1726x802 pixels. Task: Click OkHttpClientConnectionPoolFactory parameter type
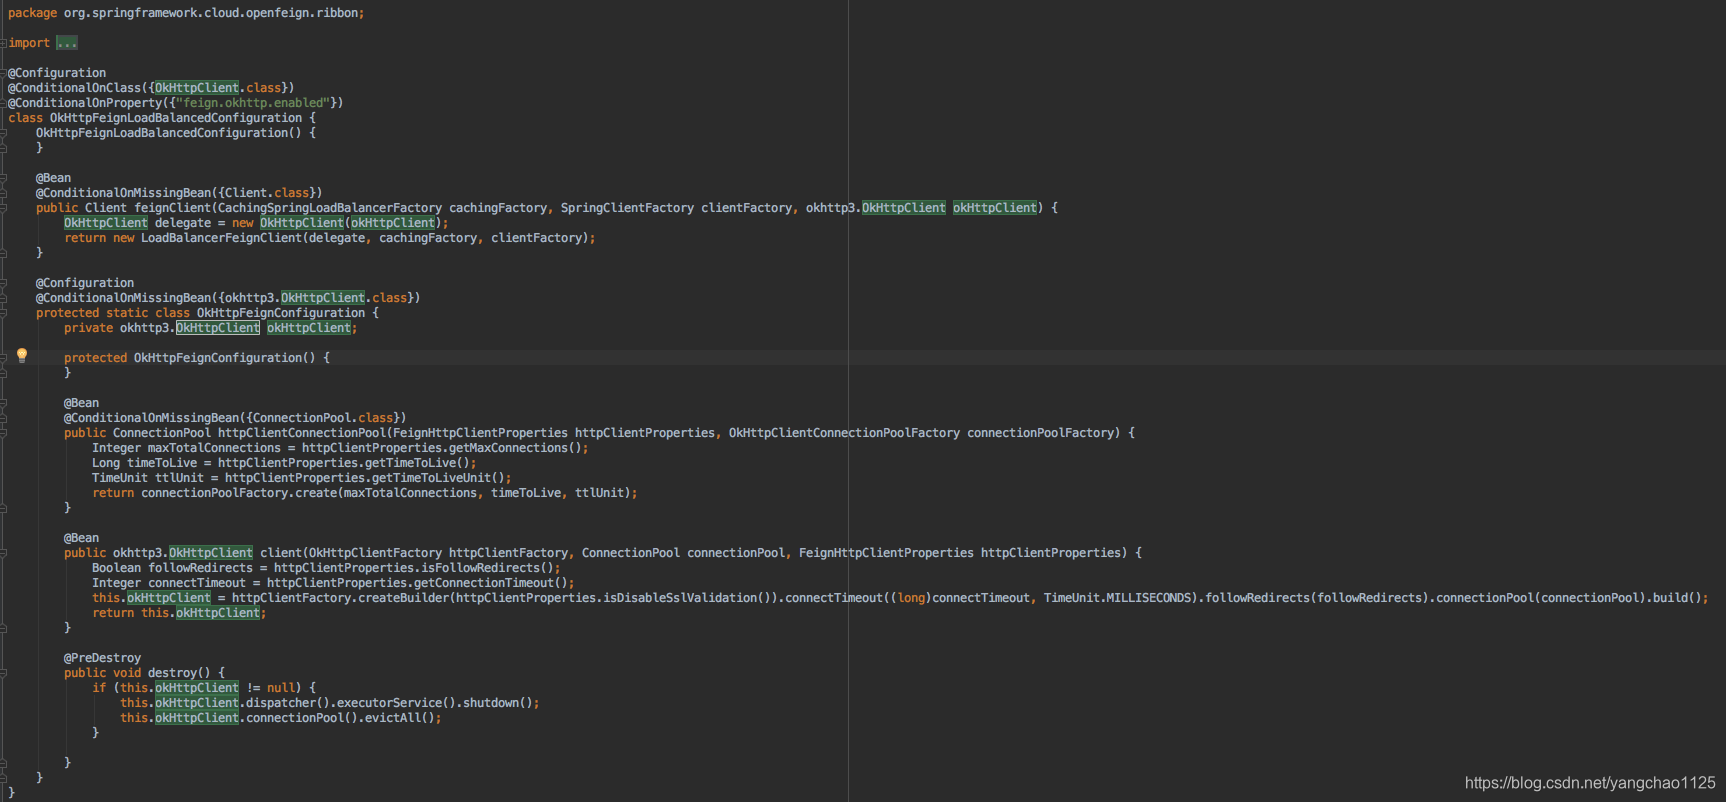(844, 433)
